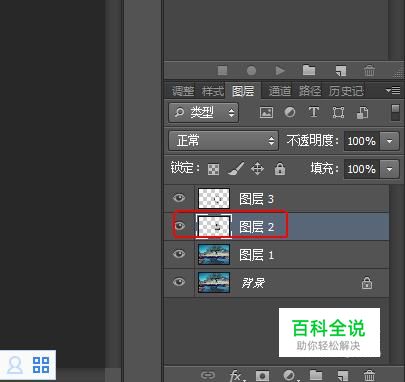Image resolution: width=405 pixels, height=382 pixels.
Task: Lock position move icon
Action: 257,169
